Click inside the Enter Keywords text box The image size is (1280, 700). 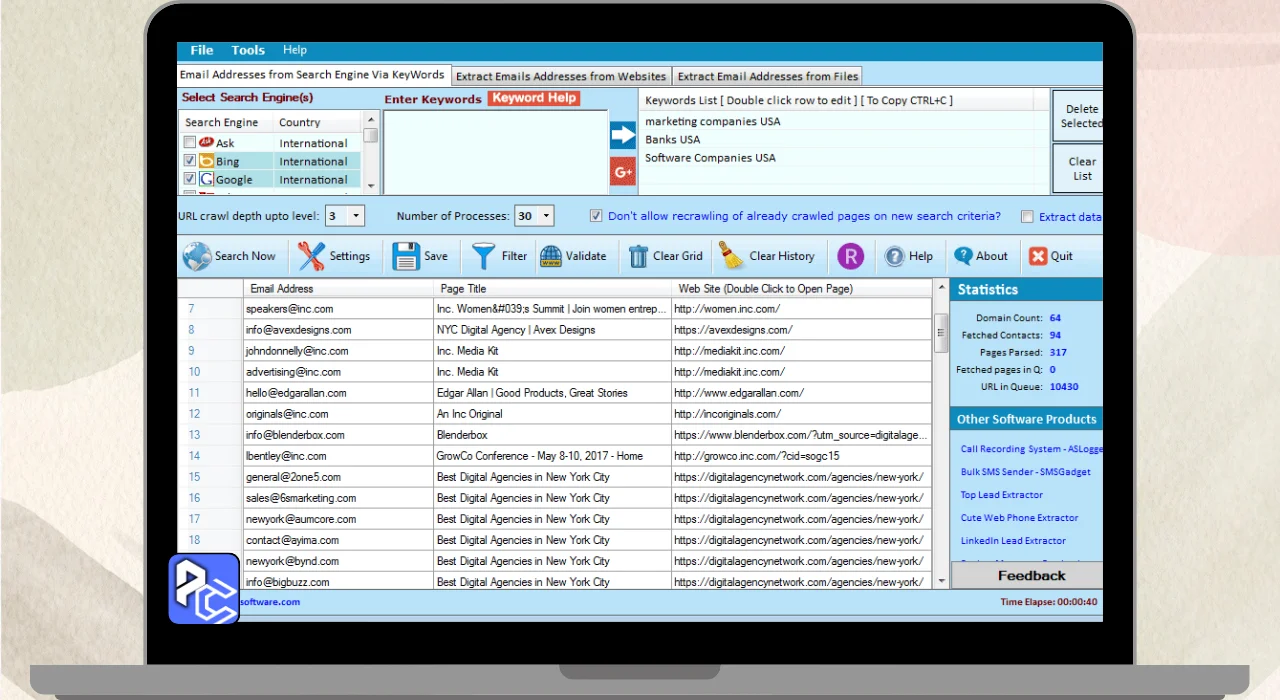495,150
